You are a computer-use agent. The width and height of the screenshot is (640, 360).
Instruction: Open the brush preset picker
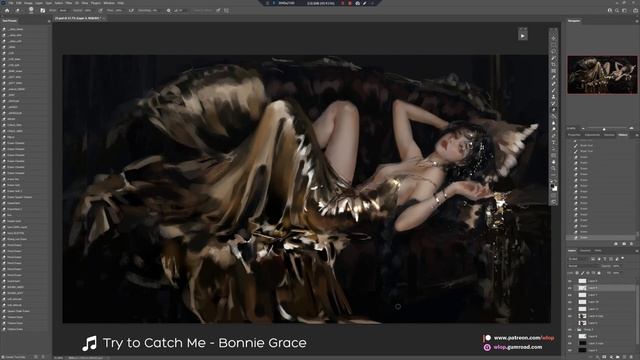31,11
